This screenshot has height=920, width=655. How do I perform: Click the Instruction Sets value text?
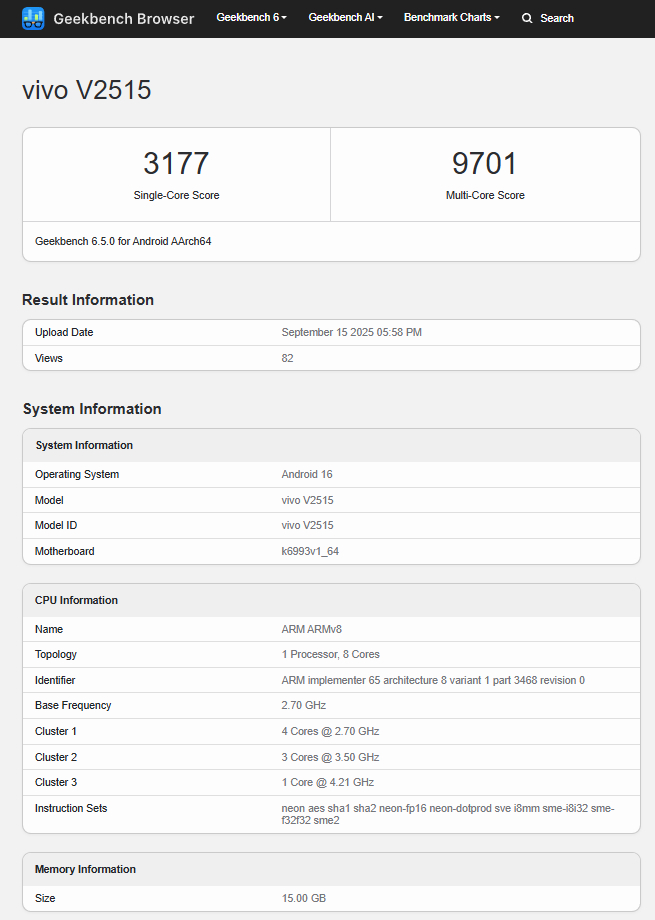pos(445,814)
